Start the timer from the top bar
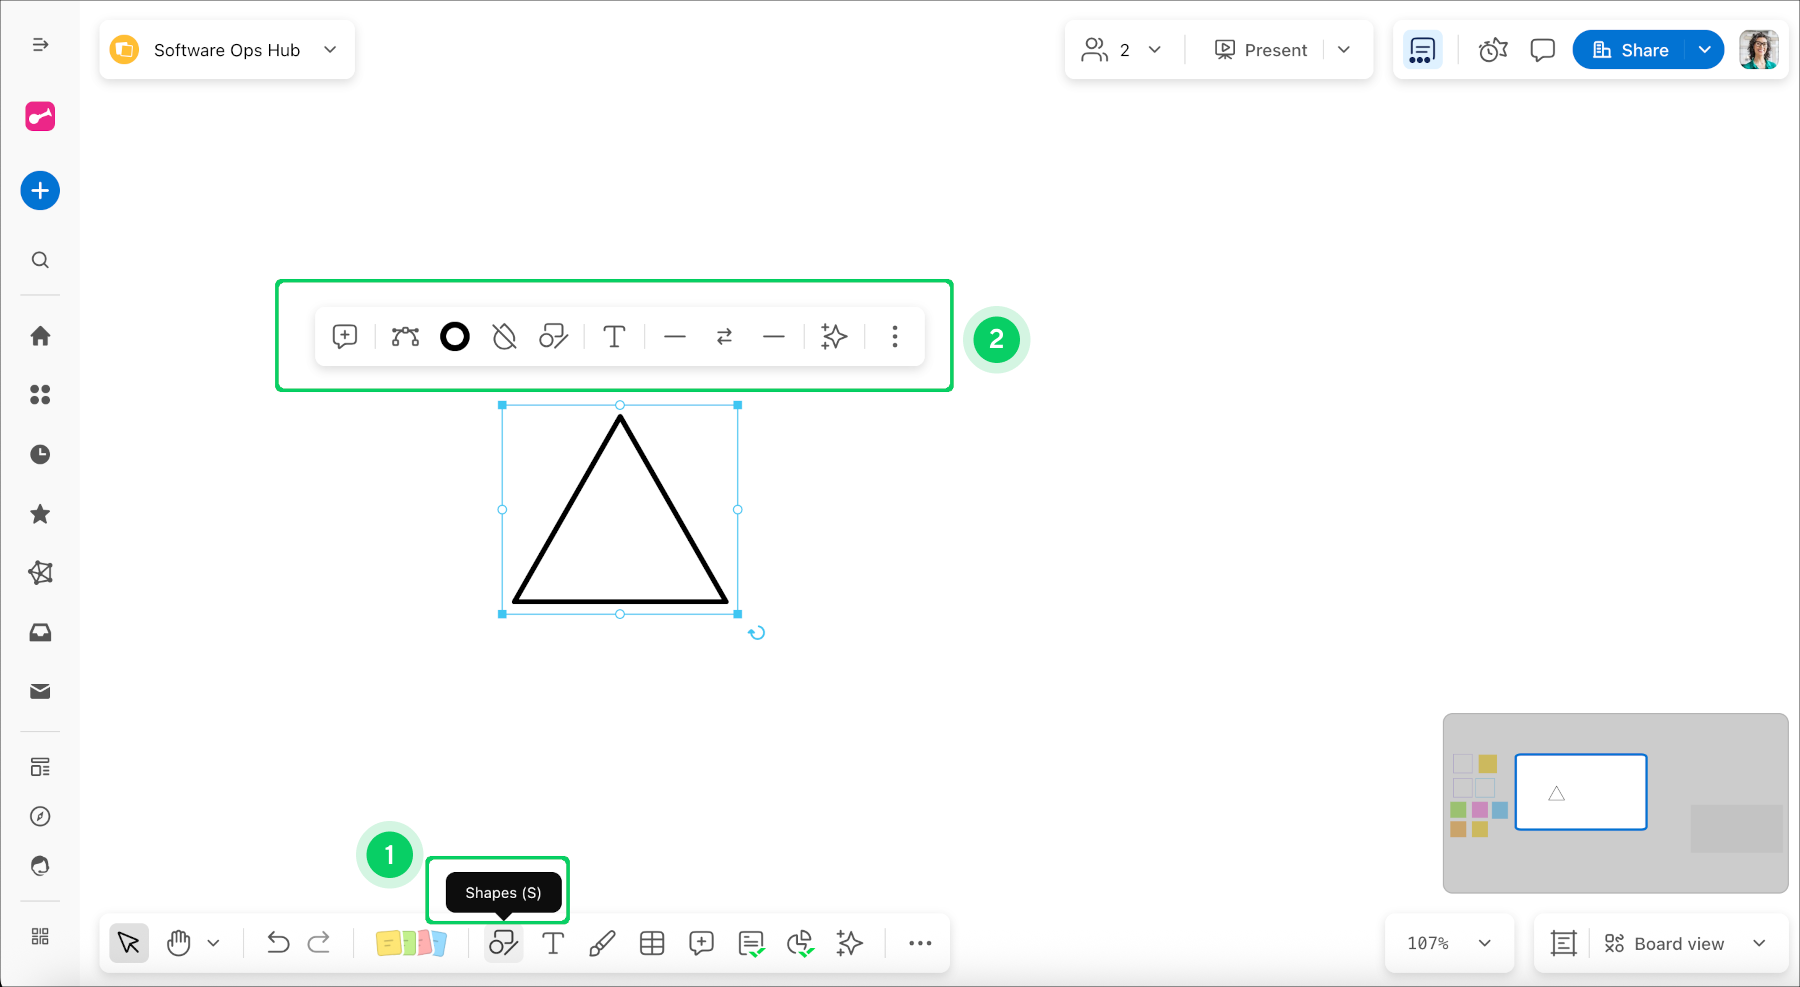Viewport: 1800px width, 987px height. 1492,49
